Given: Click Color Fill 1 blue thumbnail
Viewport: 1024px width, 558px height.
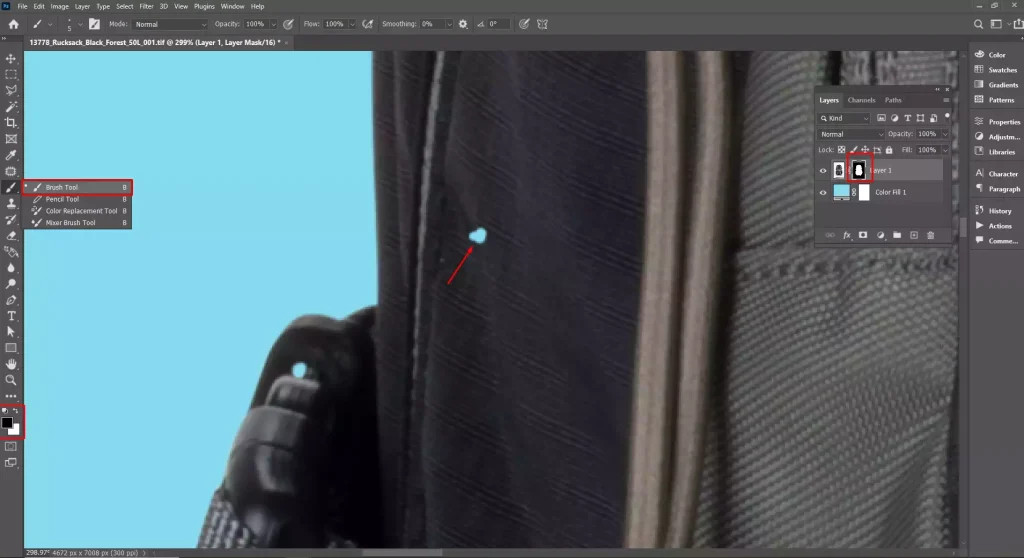Looking at the screenshot, I should point(841,192).
